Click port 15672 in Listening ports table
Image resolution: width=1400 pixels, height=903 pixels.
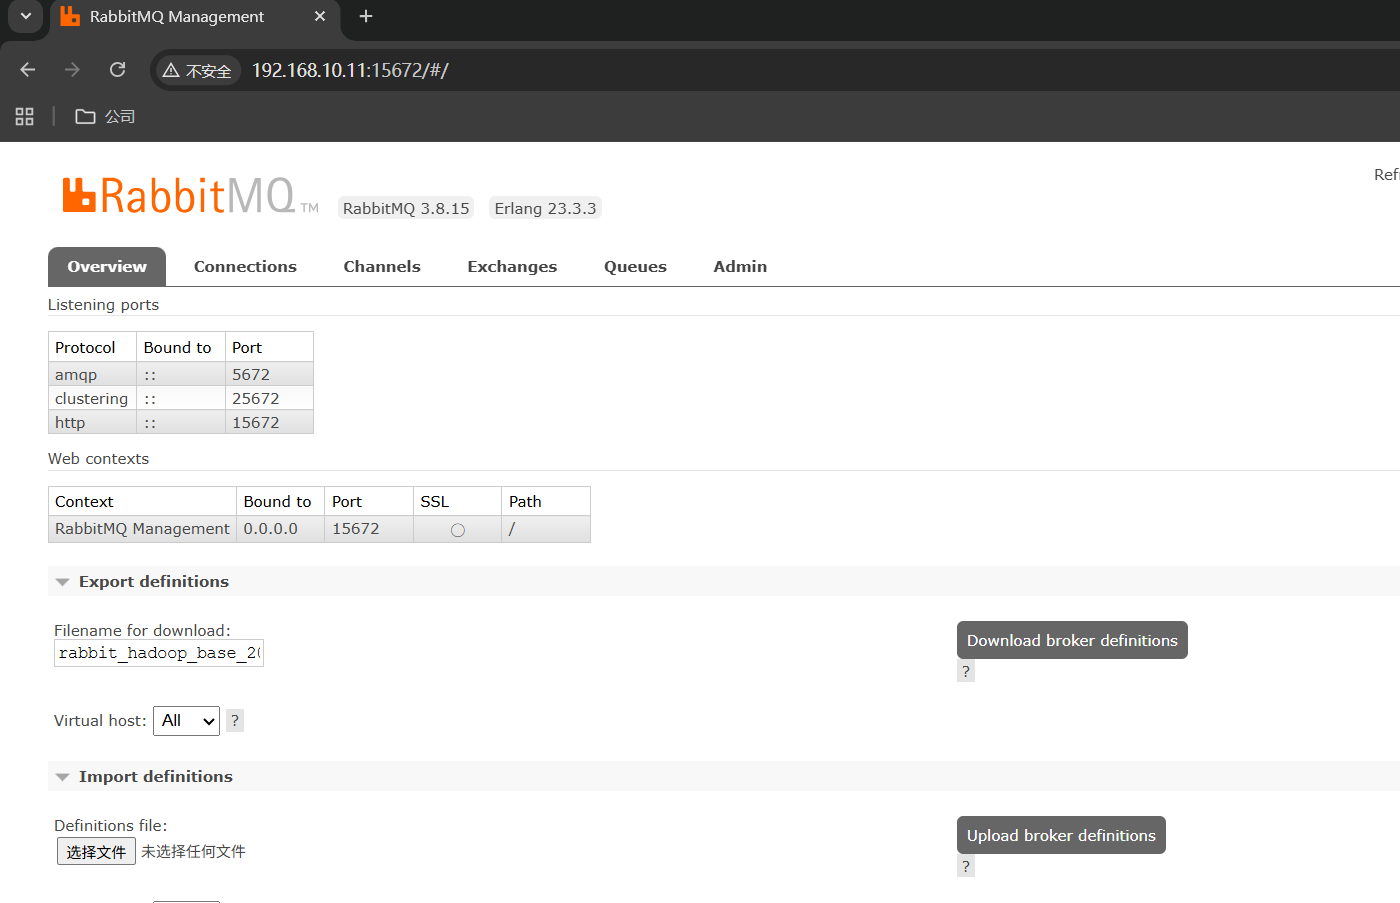(269, 422)
